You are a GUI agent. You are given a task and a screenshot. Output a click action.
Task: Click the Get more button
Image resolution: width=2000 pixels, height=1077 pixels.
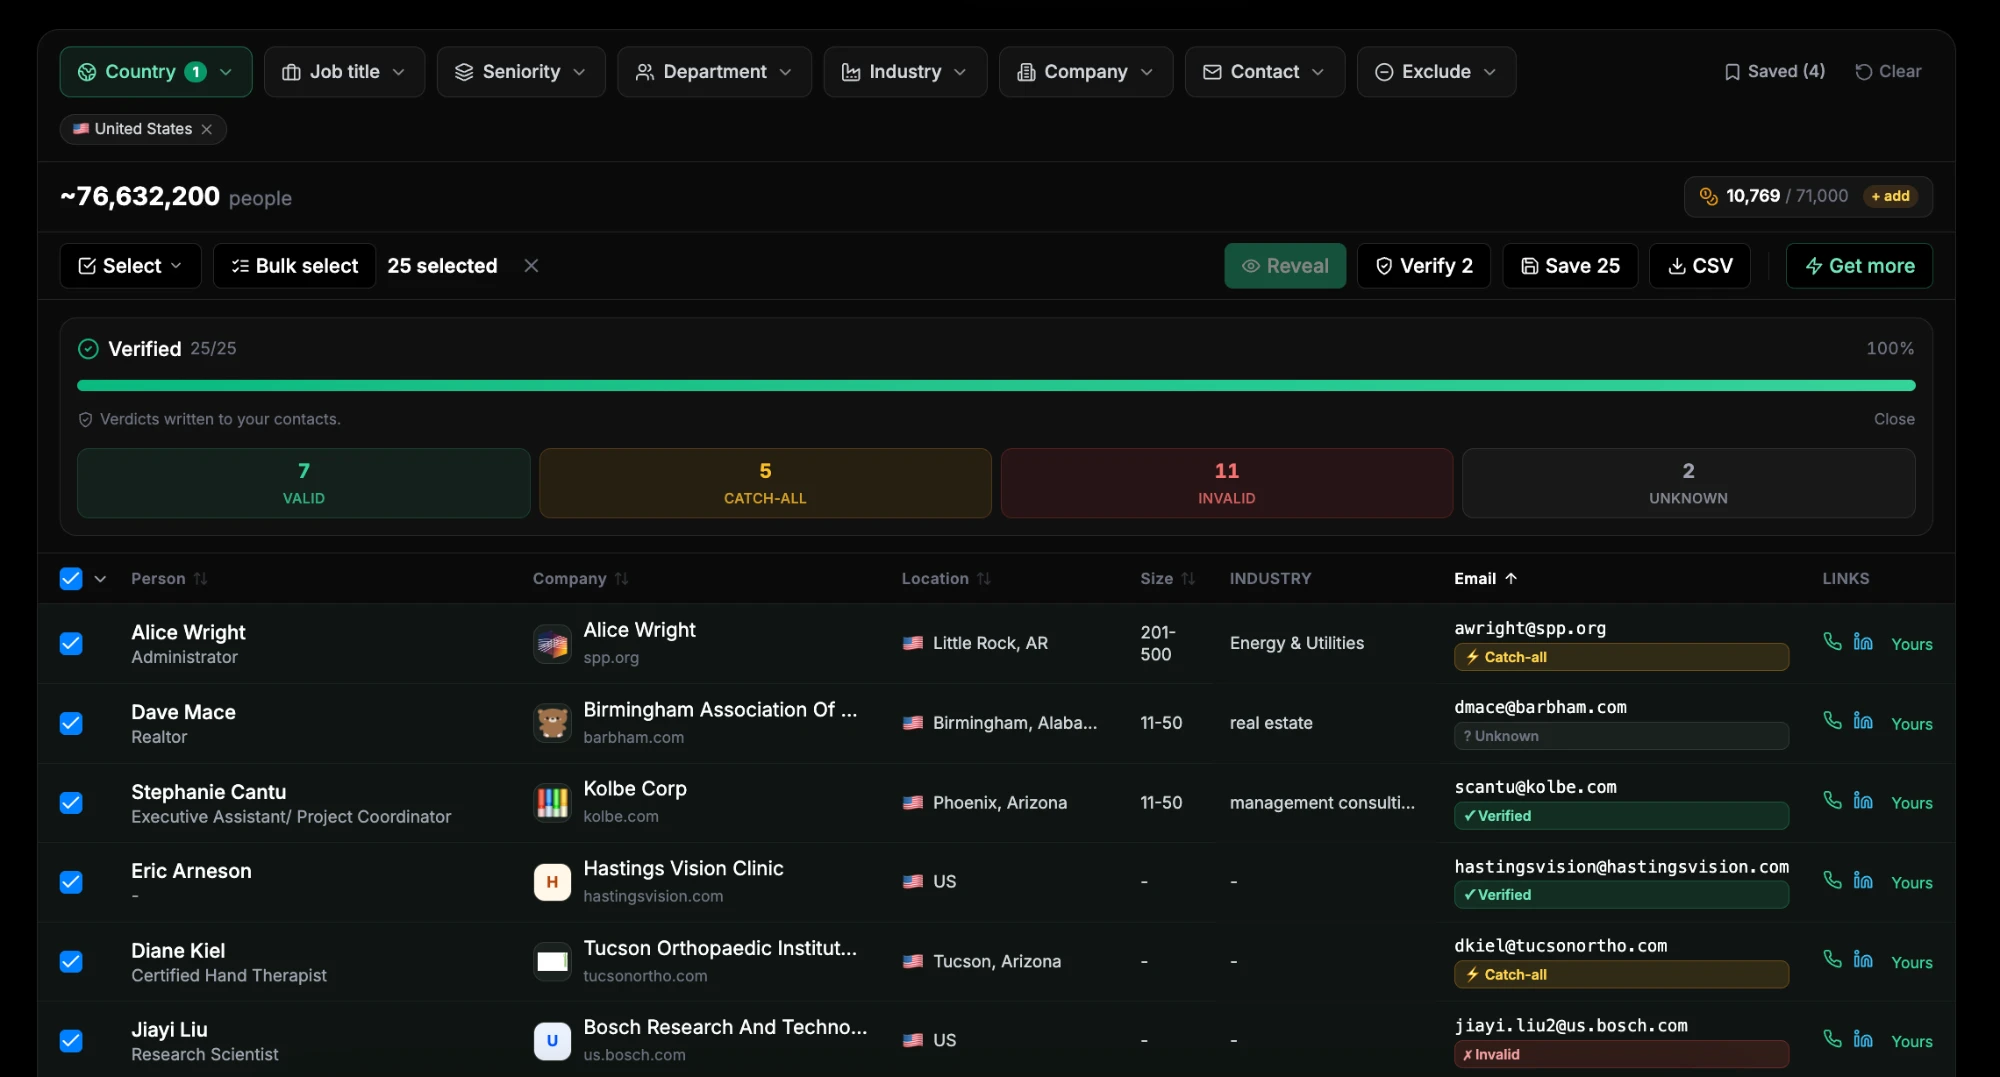click(1859, 266)
